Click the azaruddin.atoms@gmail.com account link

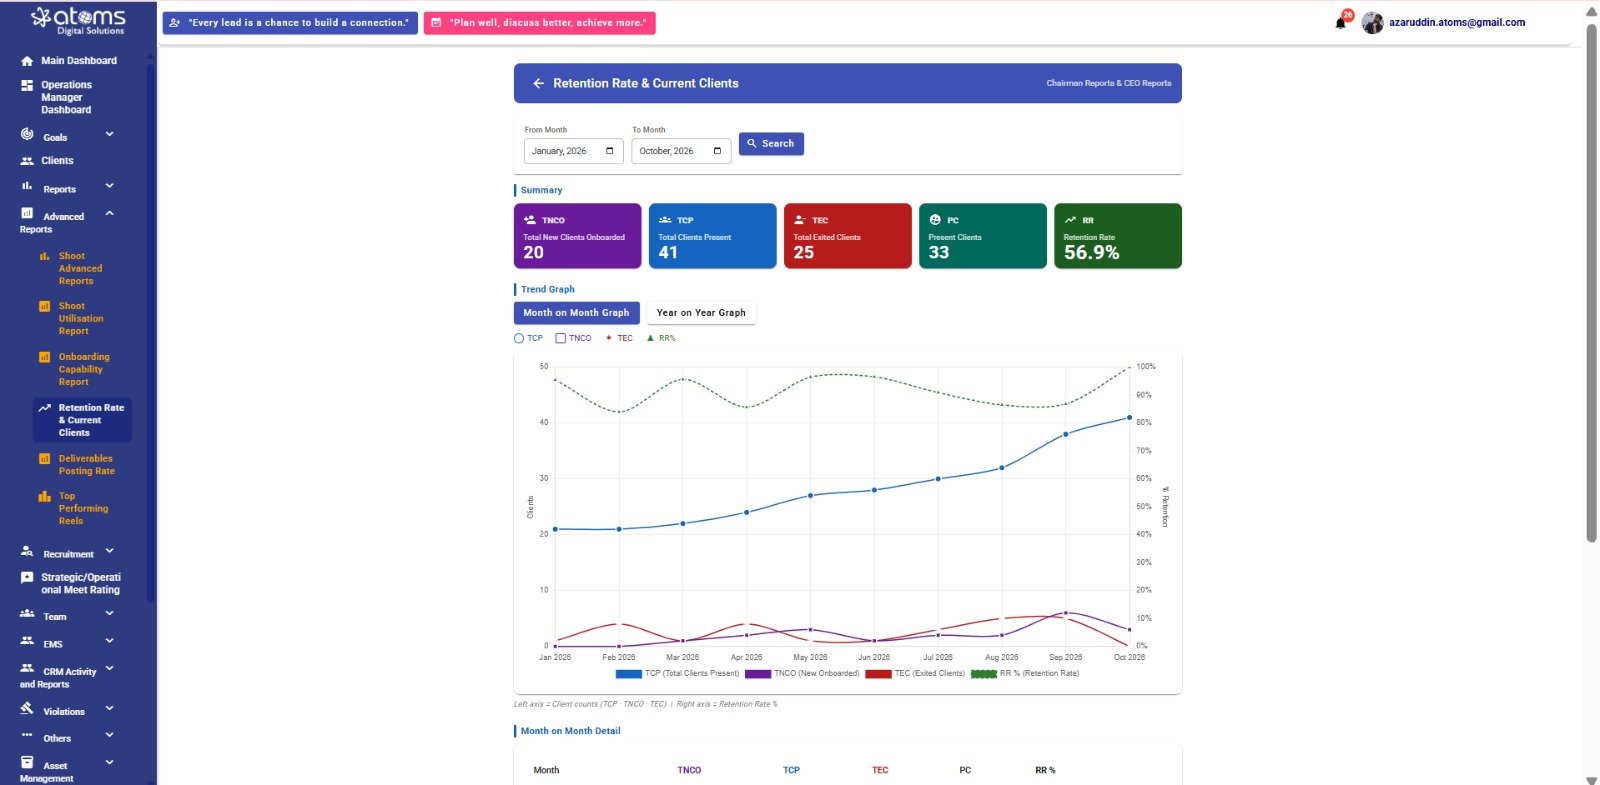click(x=1457, y=23)
